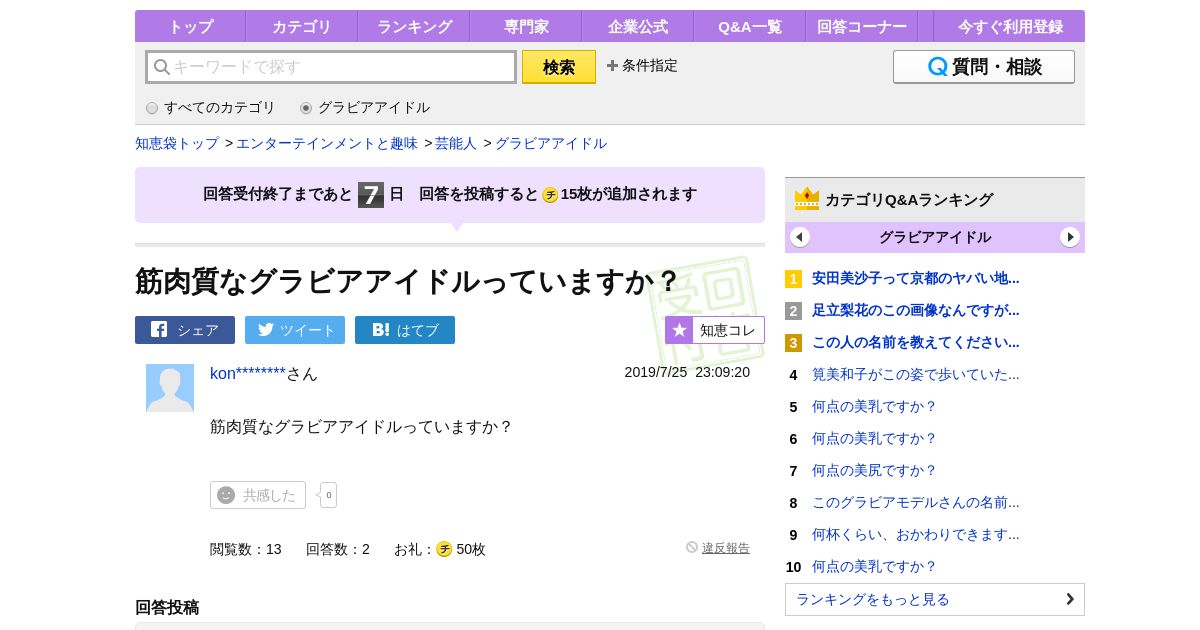Click ランキングをもっと見る button
The image size is (1200, 630).
(935, 599)
